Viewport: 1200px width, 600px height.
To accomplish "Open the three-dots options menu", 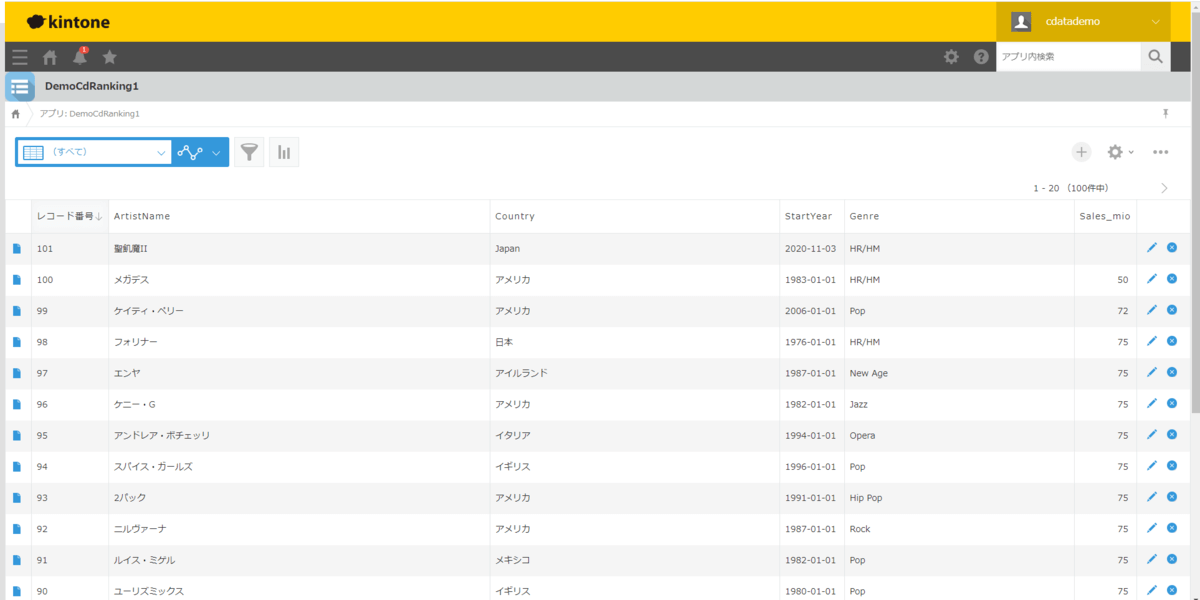I will tap(1160, 152).
